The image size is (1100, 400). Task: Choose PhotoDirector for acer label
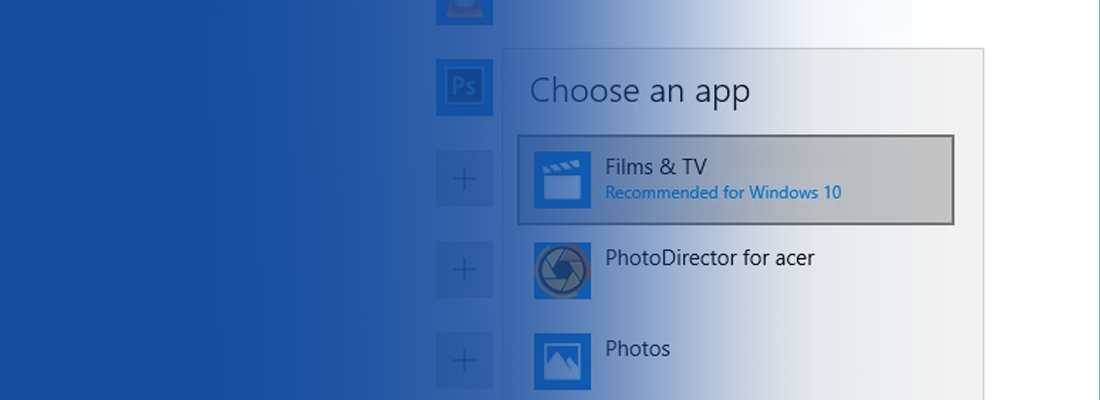click(x=709, y=258)
